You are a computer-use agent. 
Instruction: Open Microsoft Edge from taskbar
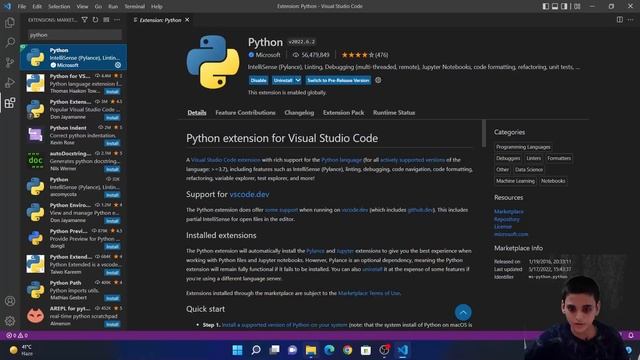tap(329, 350)
